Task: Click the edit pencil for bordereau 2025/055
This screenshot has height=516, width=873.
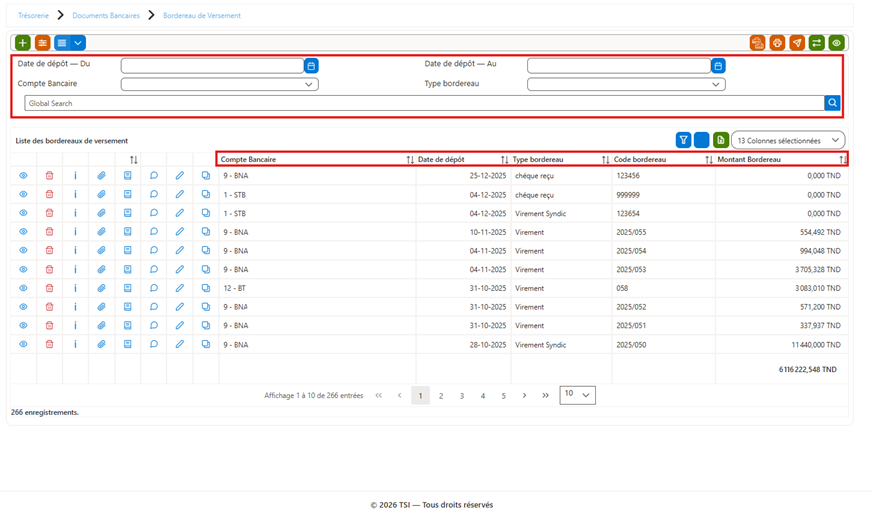Action: click(x=180, y=232)
